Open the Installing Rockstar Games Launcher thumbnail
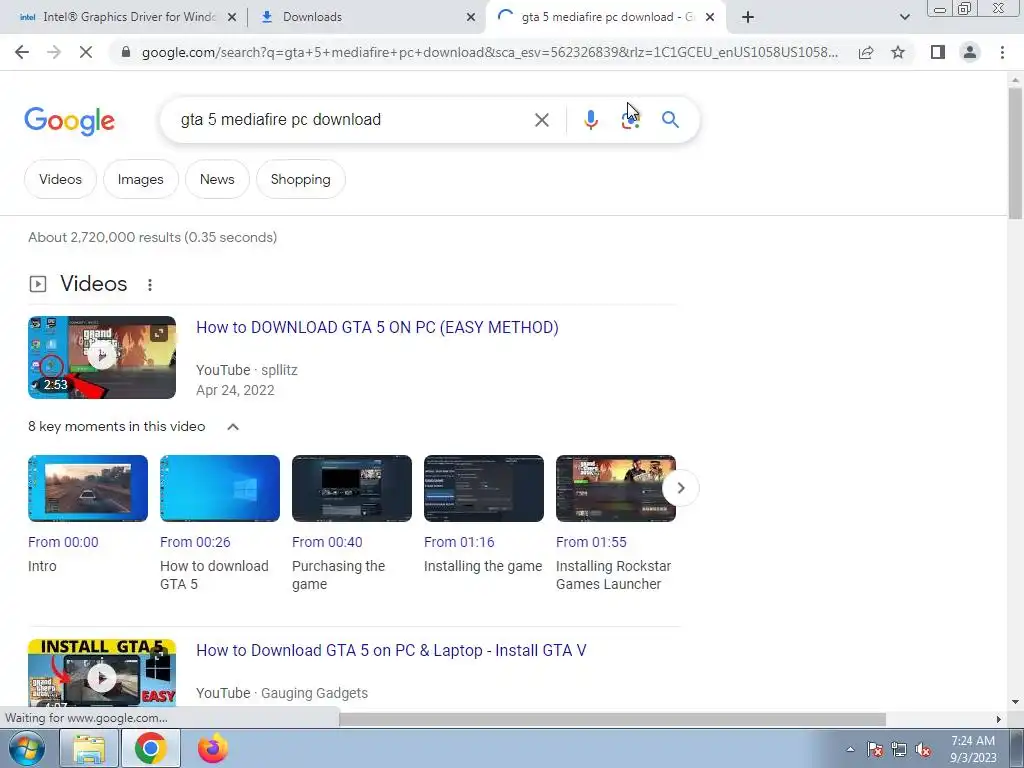1024x768 pixels. (x=616, y=488)
